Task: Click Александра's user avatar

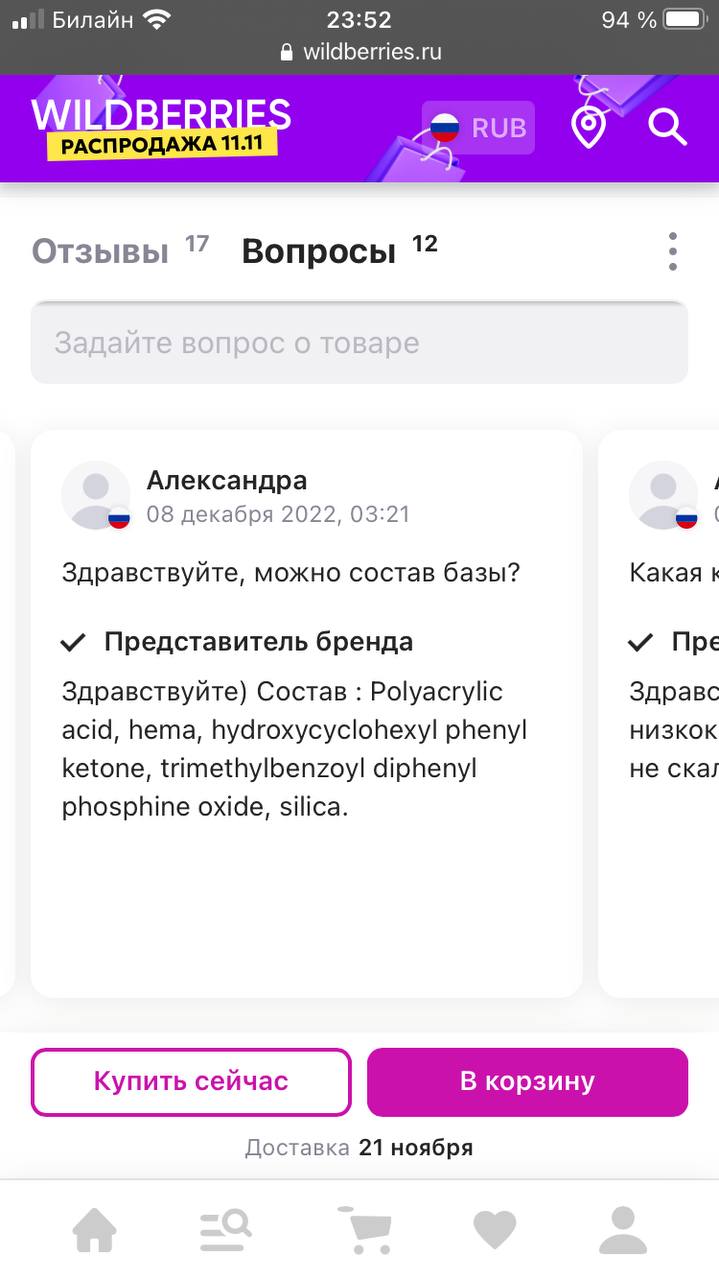Action: coord(96,495)
